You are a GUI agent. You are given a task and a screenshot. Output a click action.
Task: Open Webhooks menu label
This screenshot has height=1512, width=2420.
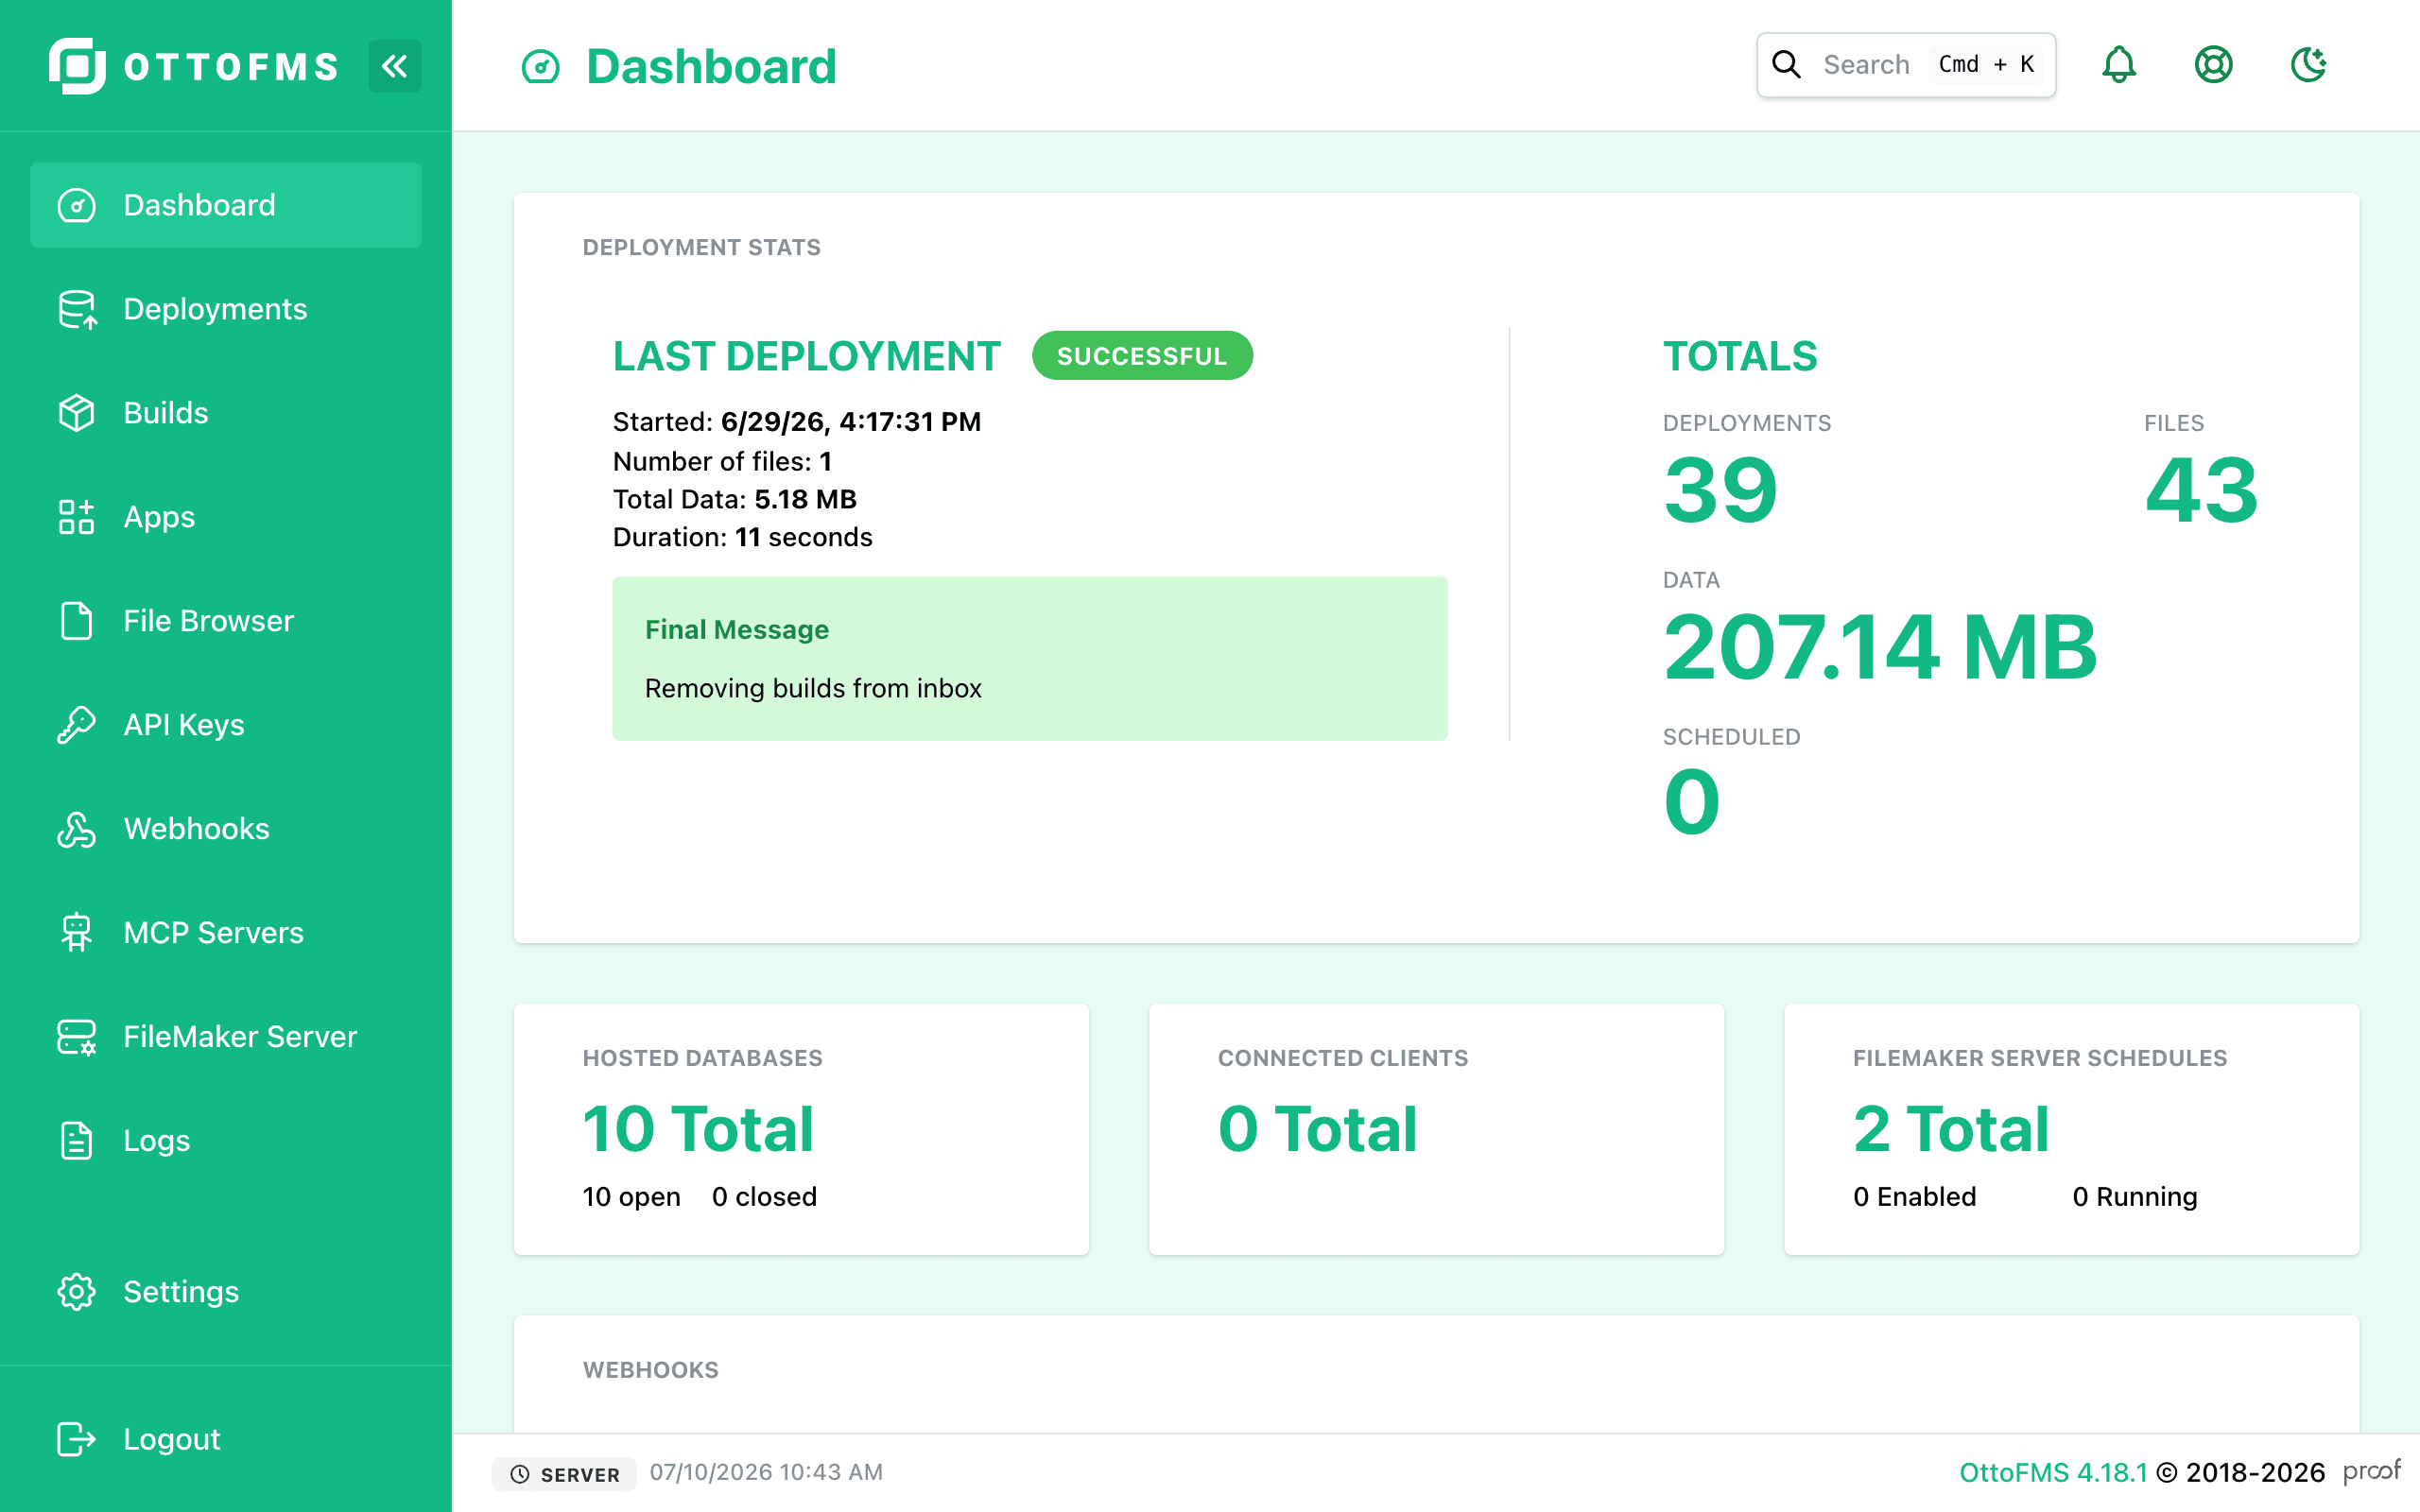coord(196,829)
